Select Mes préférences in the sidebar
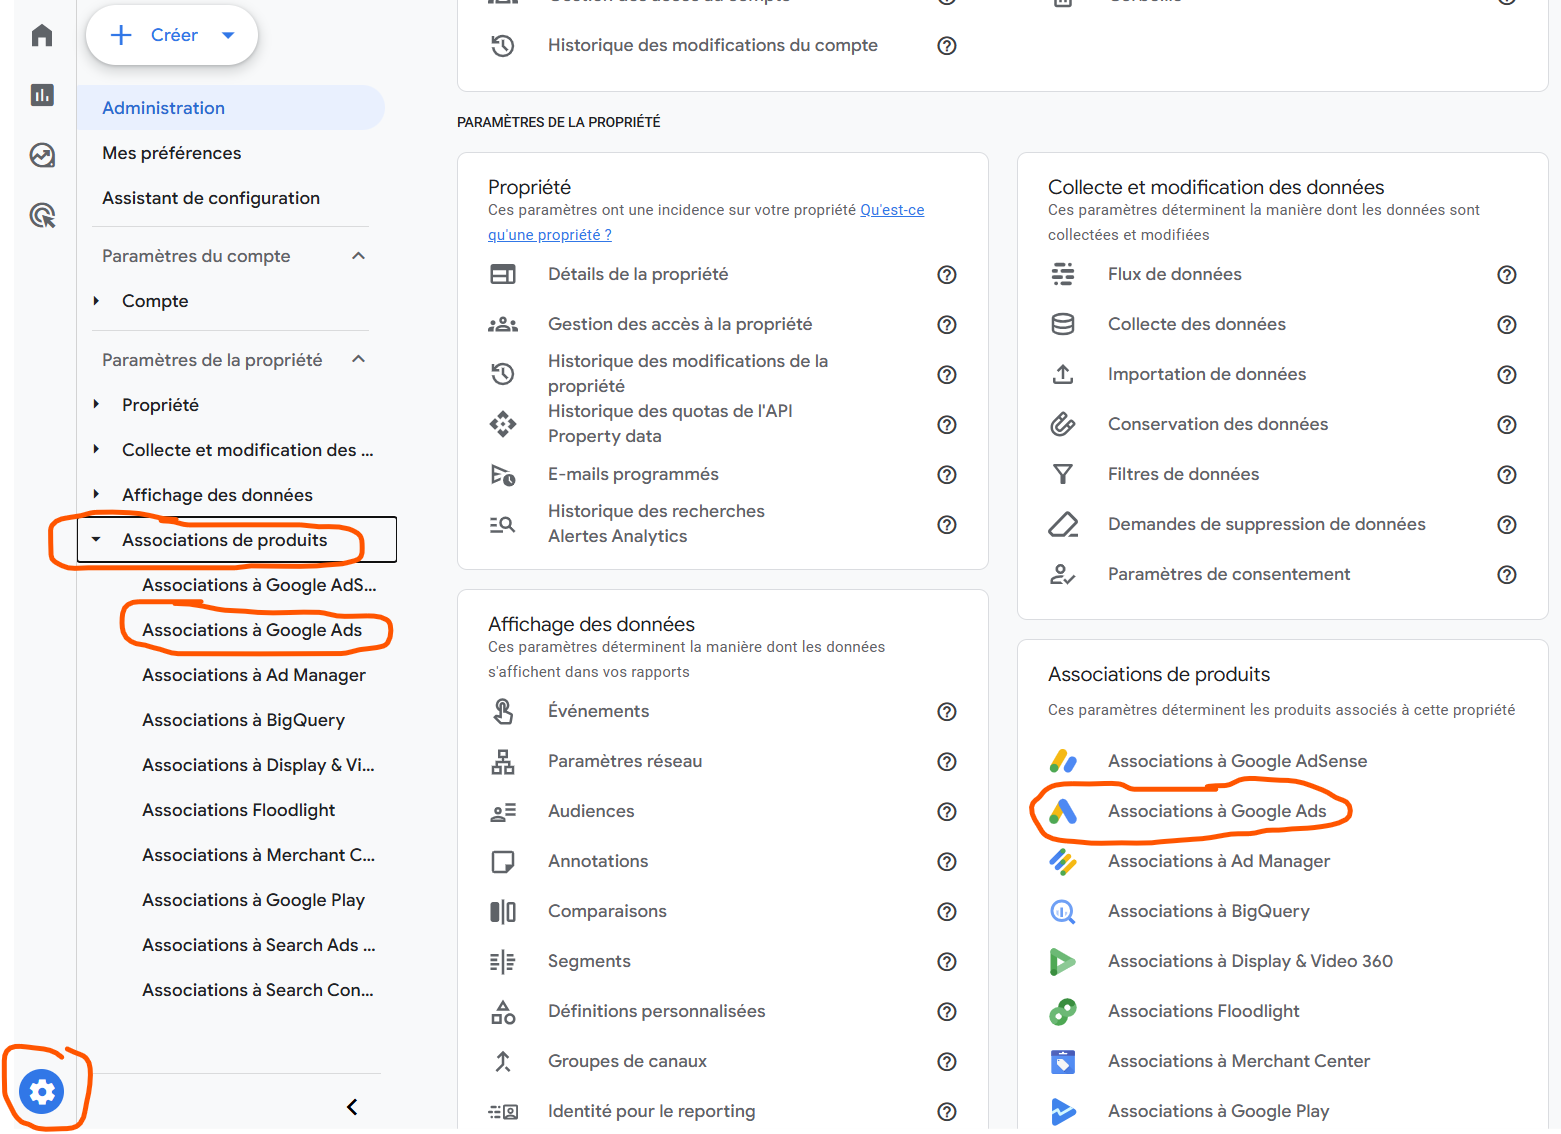Viewport: 1561px width, 1134px height. (172, 153)
